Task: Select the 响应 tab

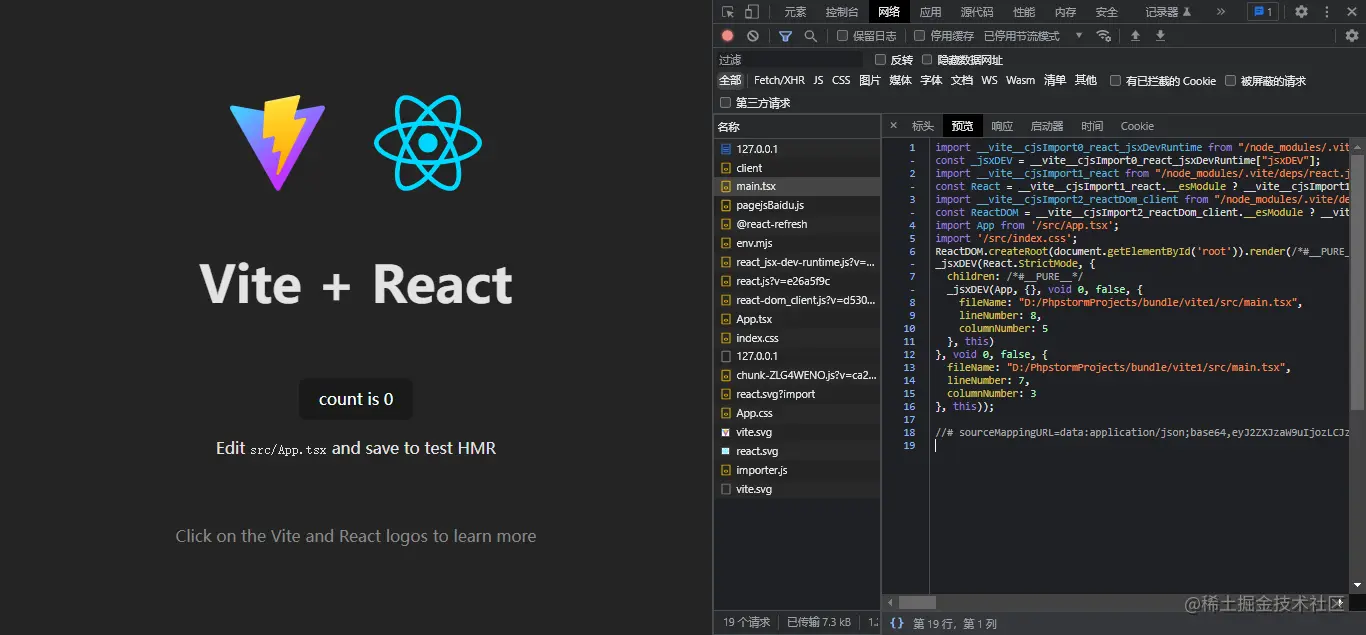Action: tap(1002, 126)
